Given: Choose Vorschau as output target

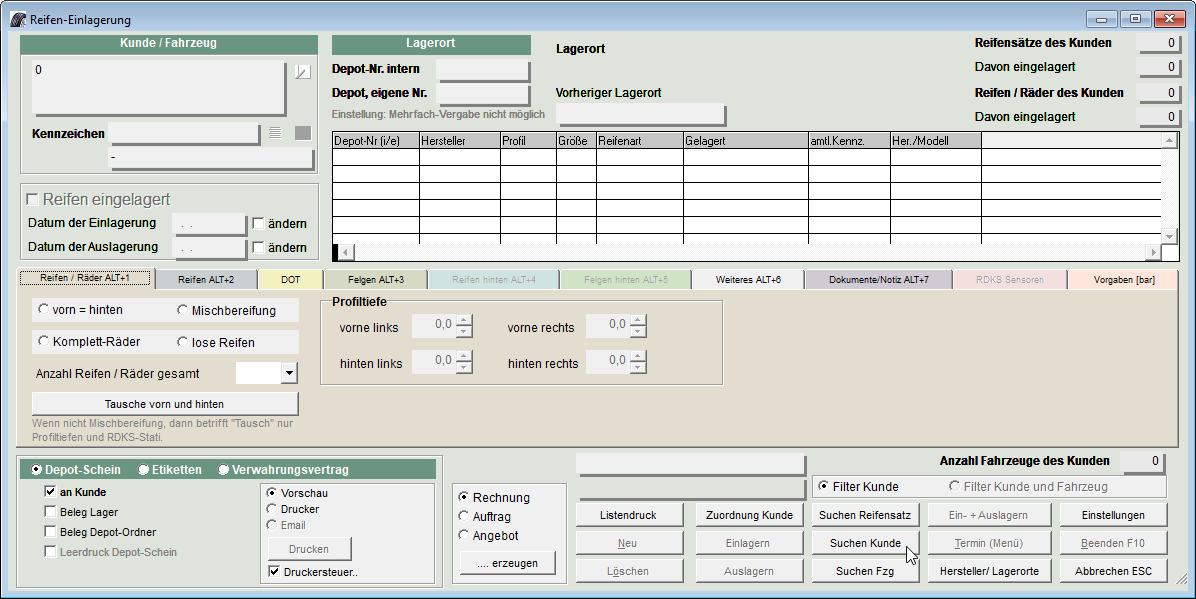Looking at the screenshot, I should point(272,492).
